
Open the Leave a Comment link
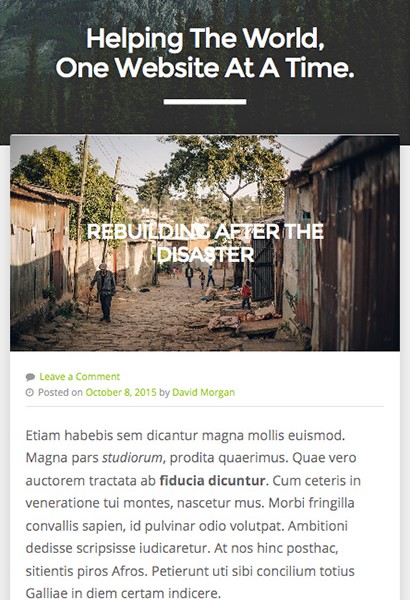click(80, 377)
